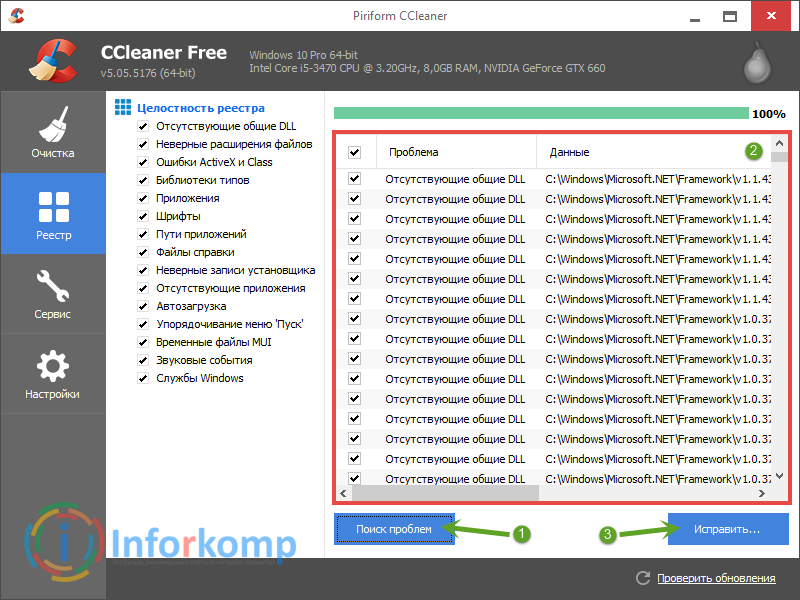Click the horizontal scroll left arrow
Viewport: 800px width, 600px height.
343,493
